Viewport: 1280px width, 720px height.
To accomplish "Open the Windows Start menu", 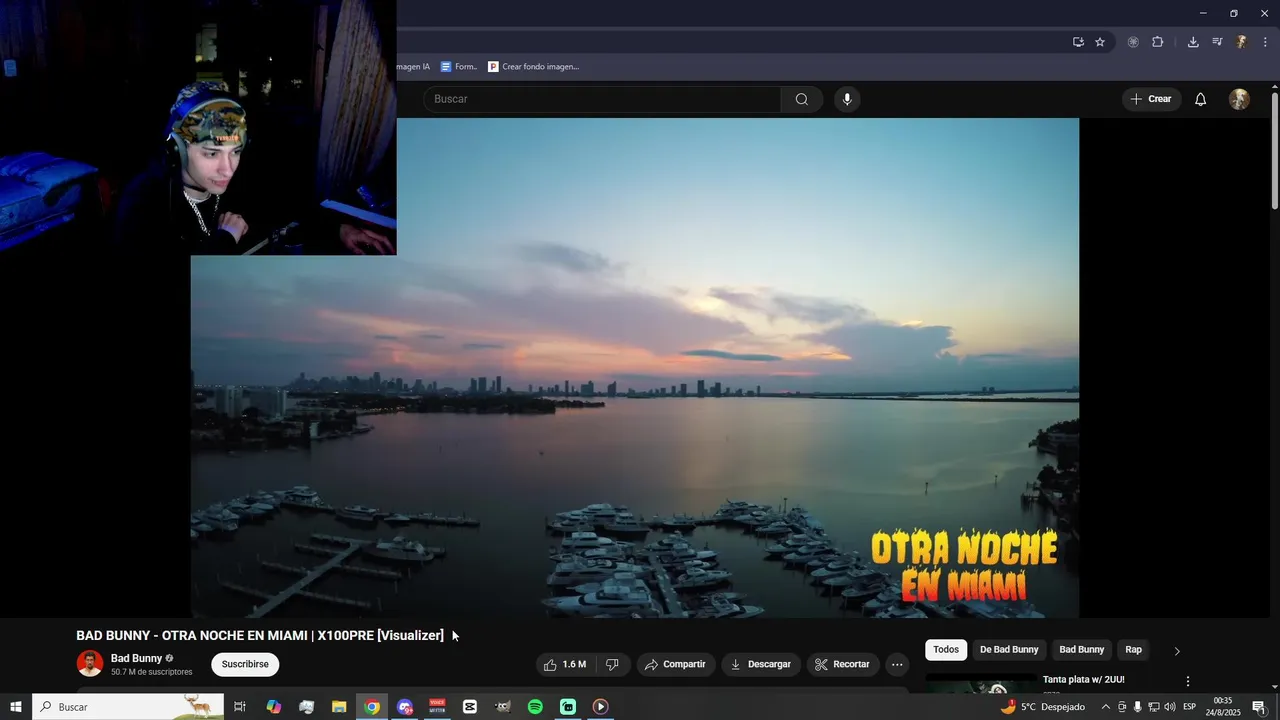I will tap(15, 707).
